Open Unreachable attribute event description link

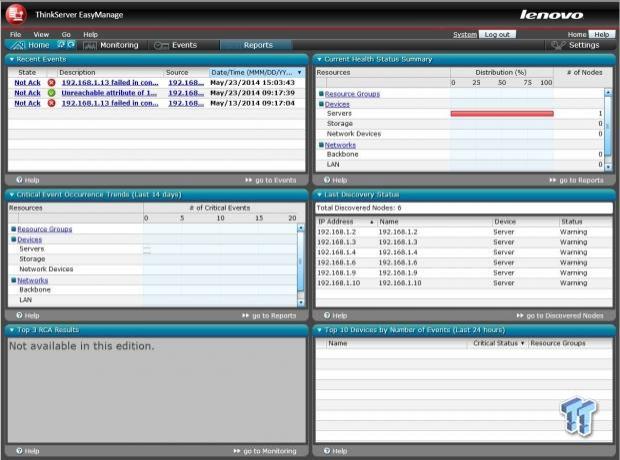tap(109, 93)
